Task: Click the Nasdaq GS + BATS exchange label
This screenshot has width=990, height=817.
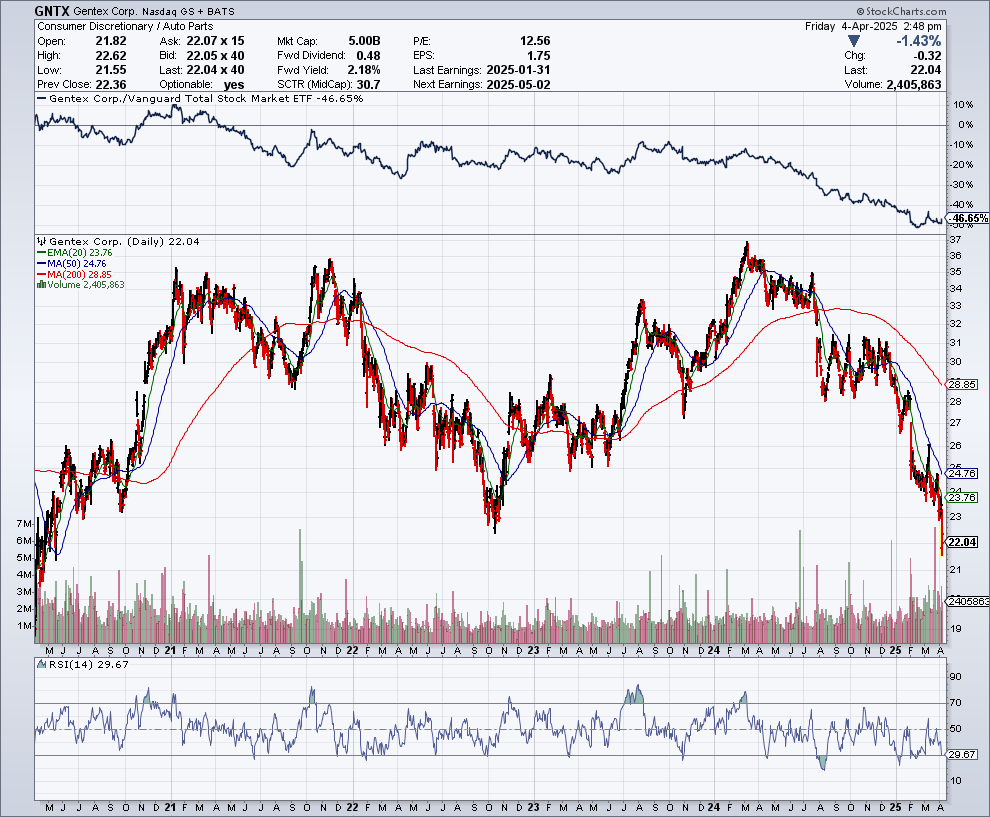Action: (188, 11)
